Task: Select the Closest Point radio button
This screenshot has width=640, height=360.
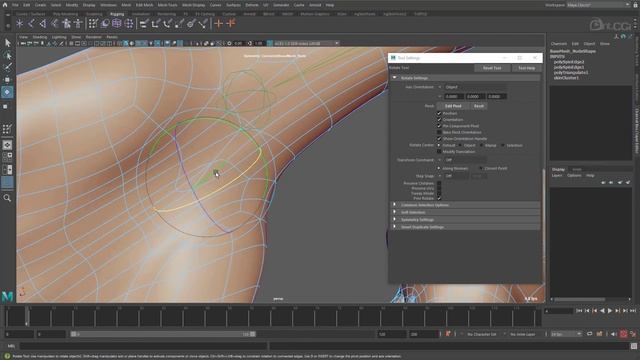Action: pyautogui.click(x=480, y=168)
